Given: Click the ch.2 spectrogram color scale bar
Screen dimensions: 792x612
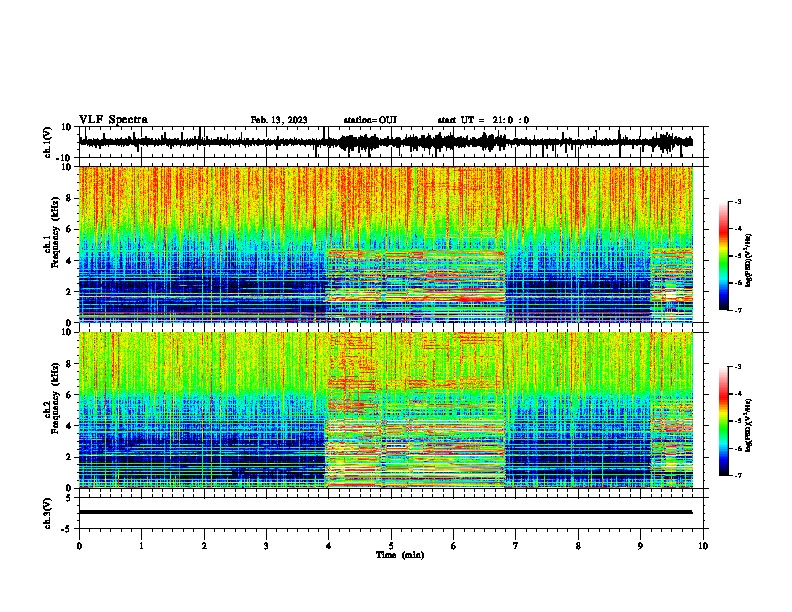Looking at the screenshot, I should click(x=723, y=421).
